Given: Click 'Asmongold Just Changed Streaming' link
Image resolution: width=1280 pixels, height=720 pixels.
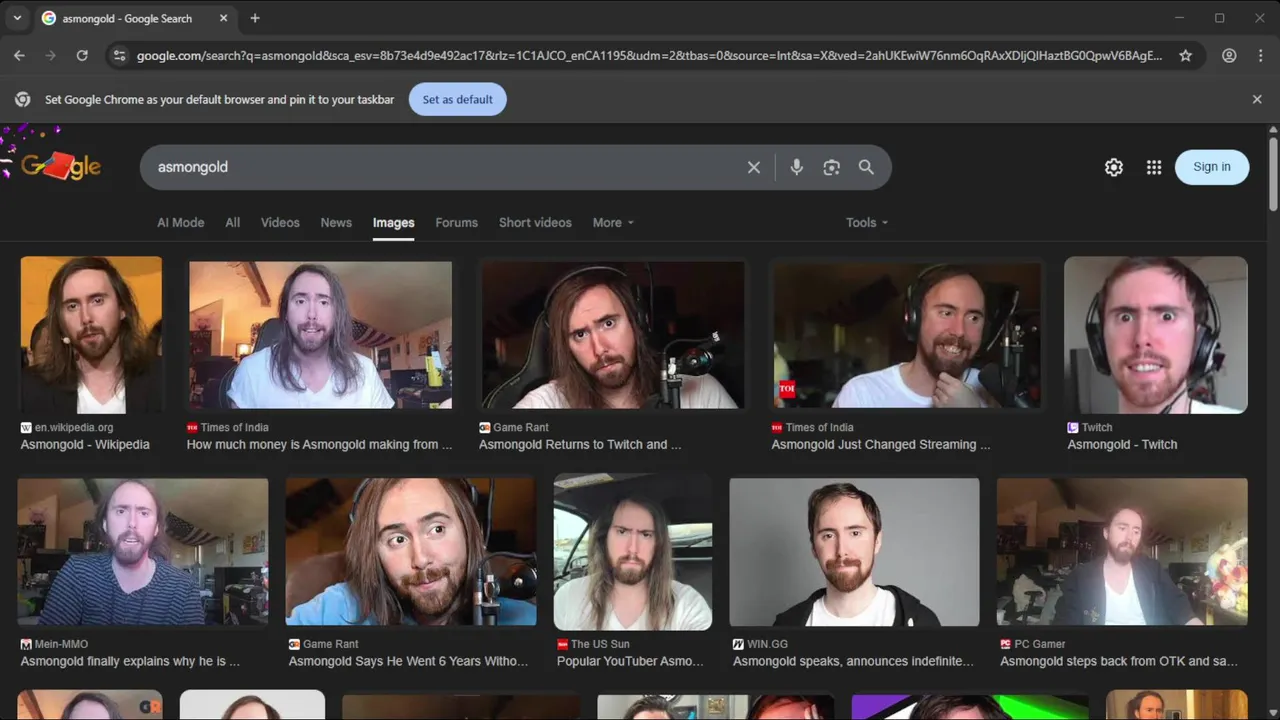Looking at the screenshot, I should coord(881,444).
